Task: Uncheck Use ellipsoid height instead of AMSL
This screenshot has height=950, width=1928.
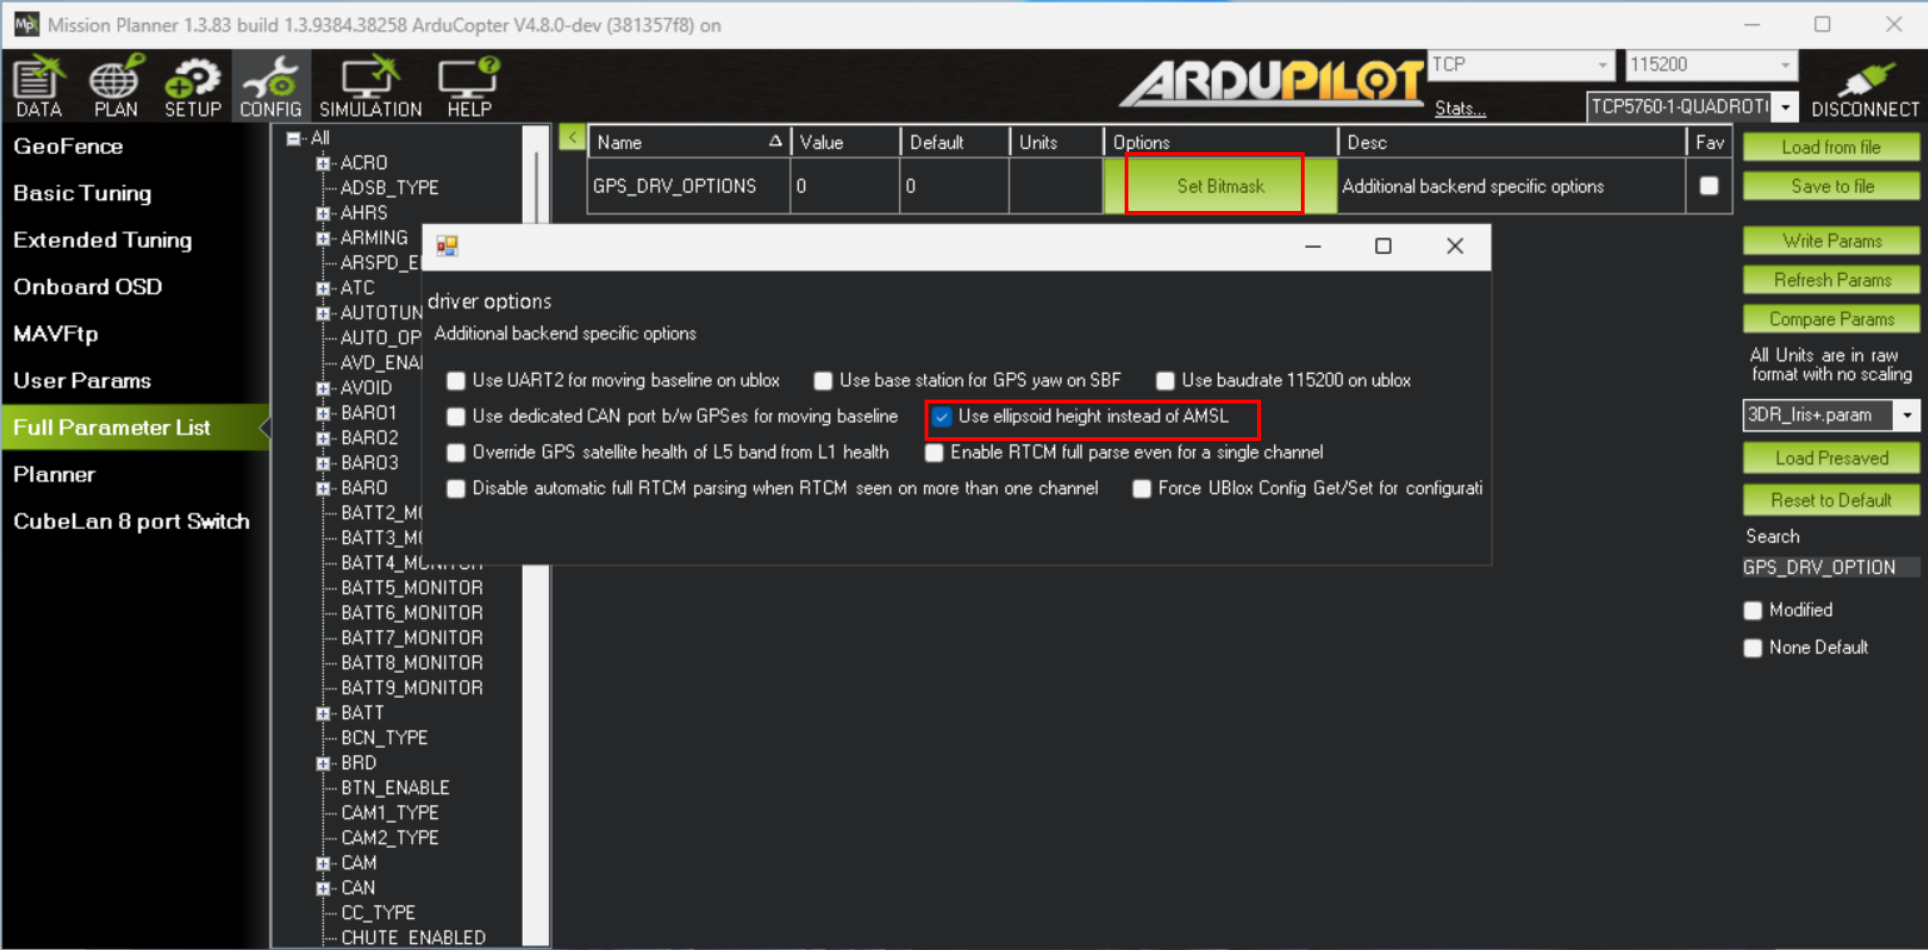Action: (942, 417)
